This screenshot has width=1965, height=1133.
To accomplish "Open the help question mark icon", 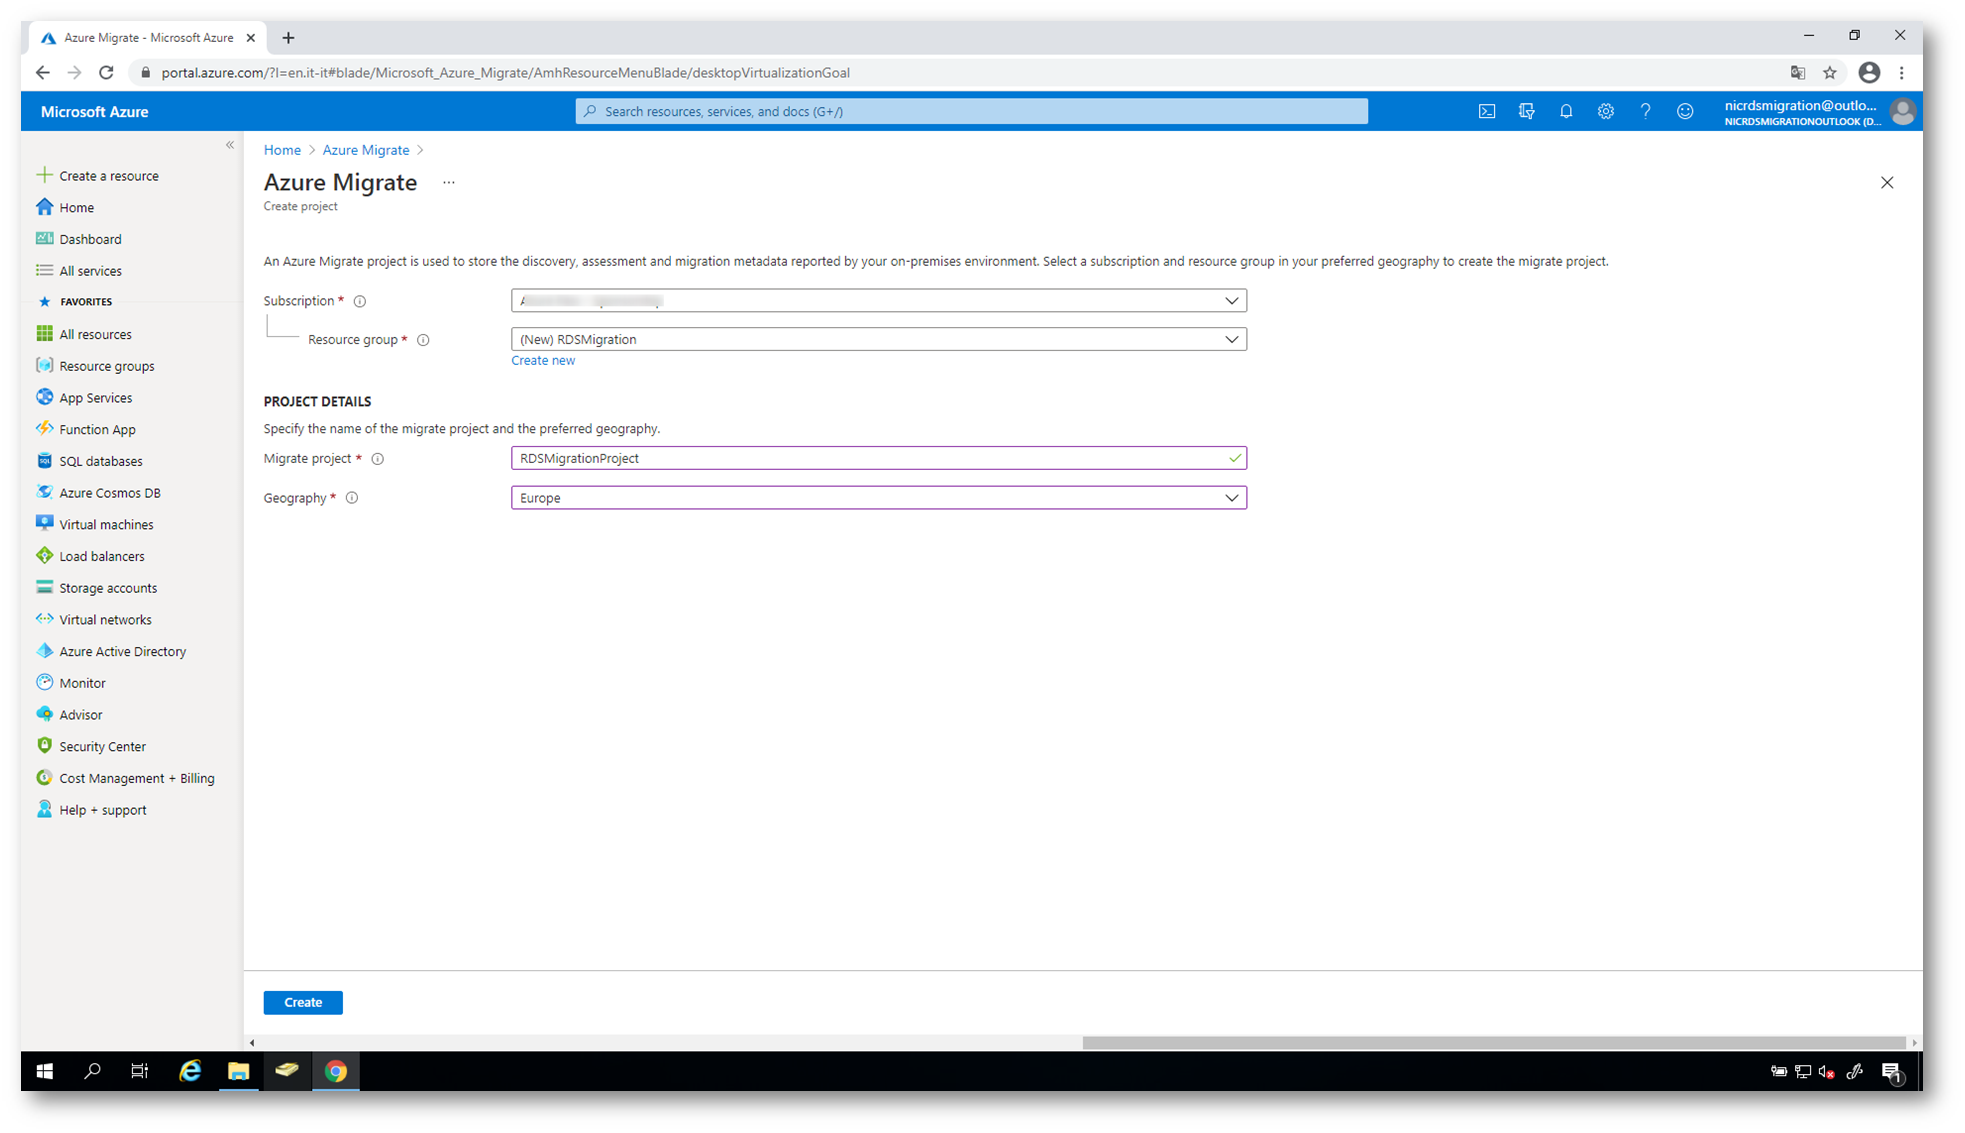I will [1645, 111].
